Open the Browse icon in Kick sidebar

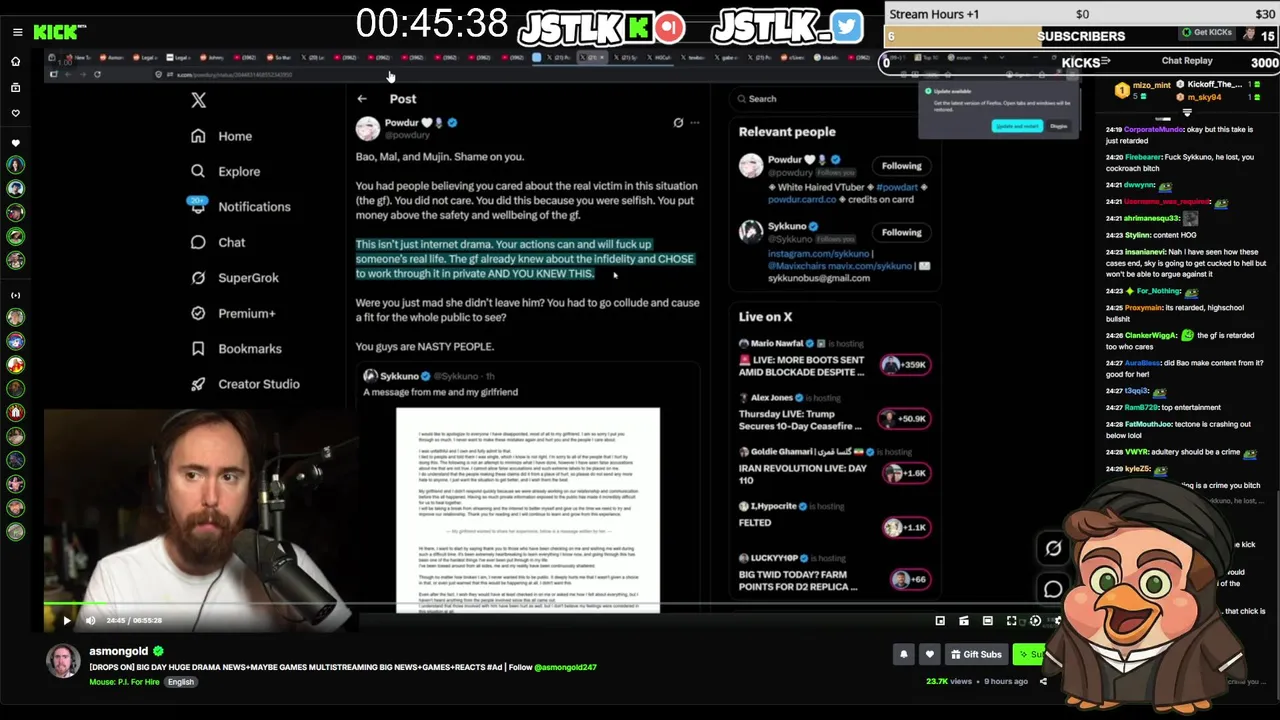click(x=15, y=88)
